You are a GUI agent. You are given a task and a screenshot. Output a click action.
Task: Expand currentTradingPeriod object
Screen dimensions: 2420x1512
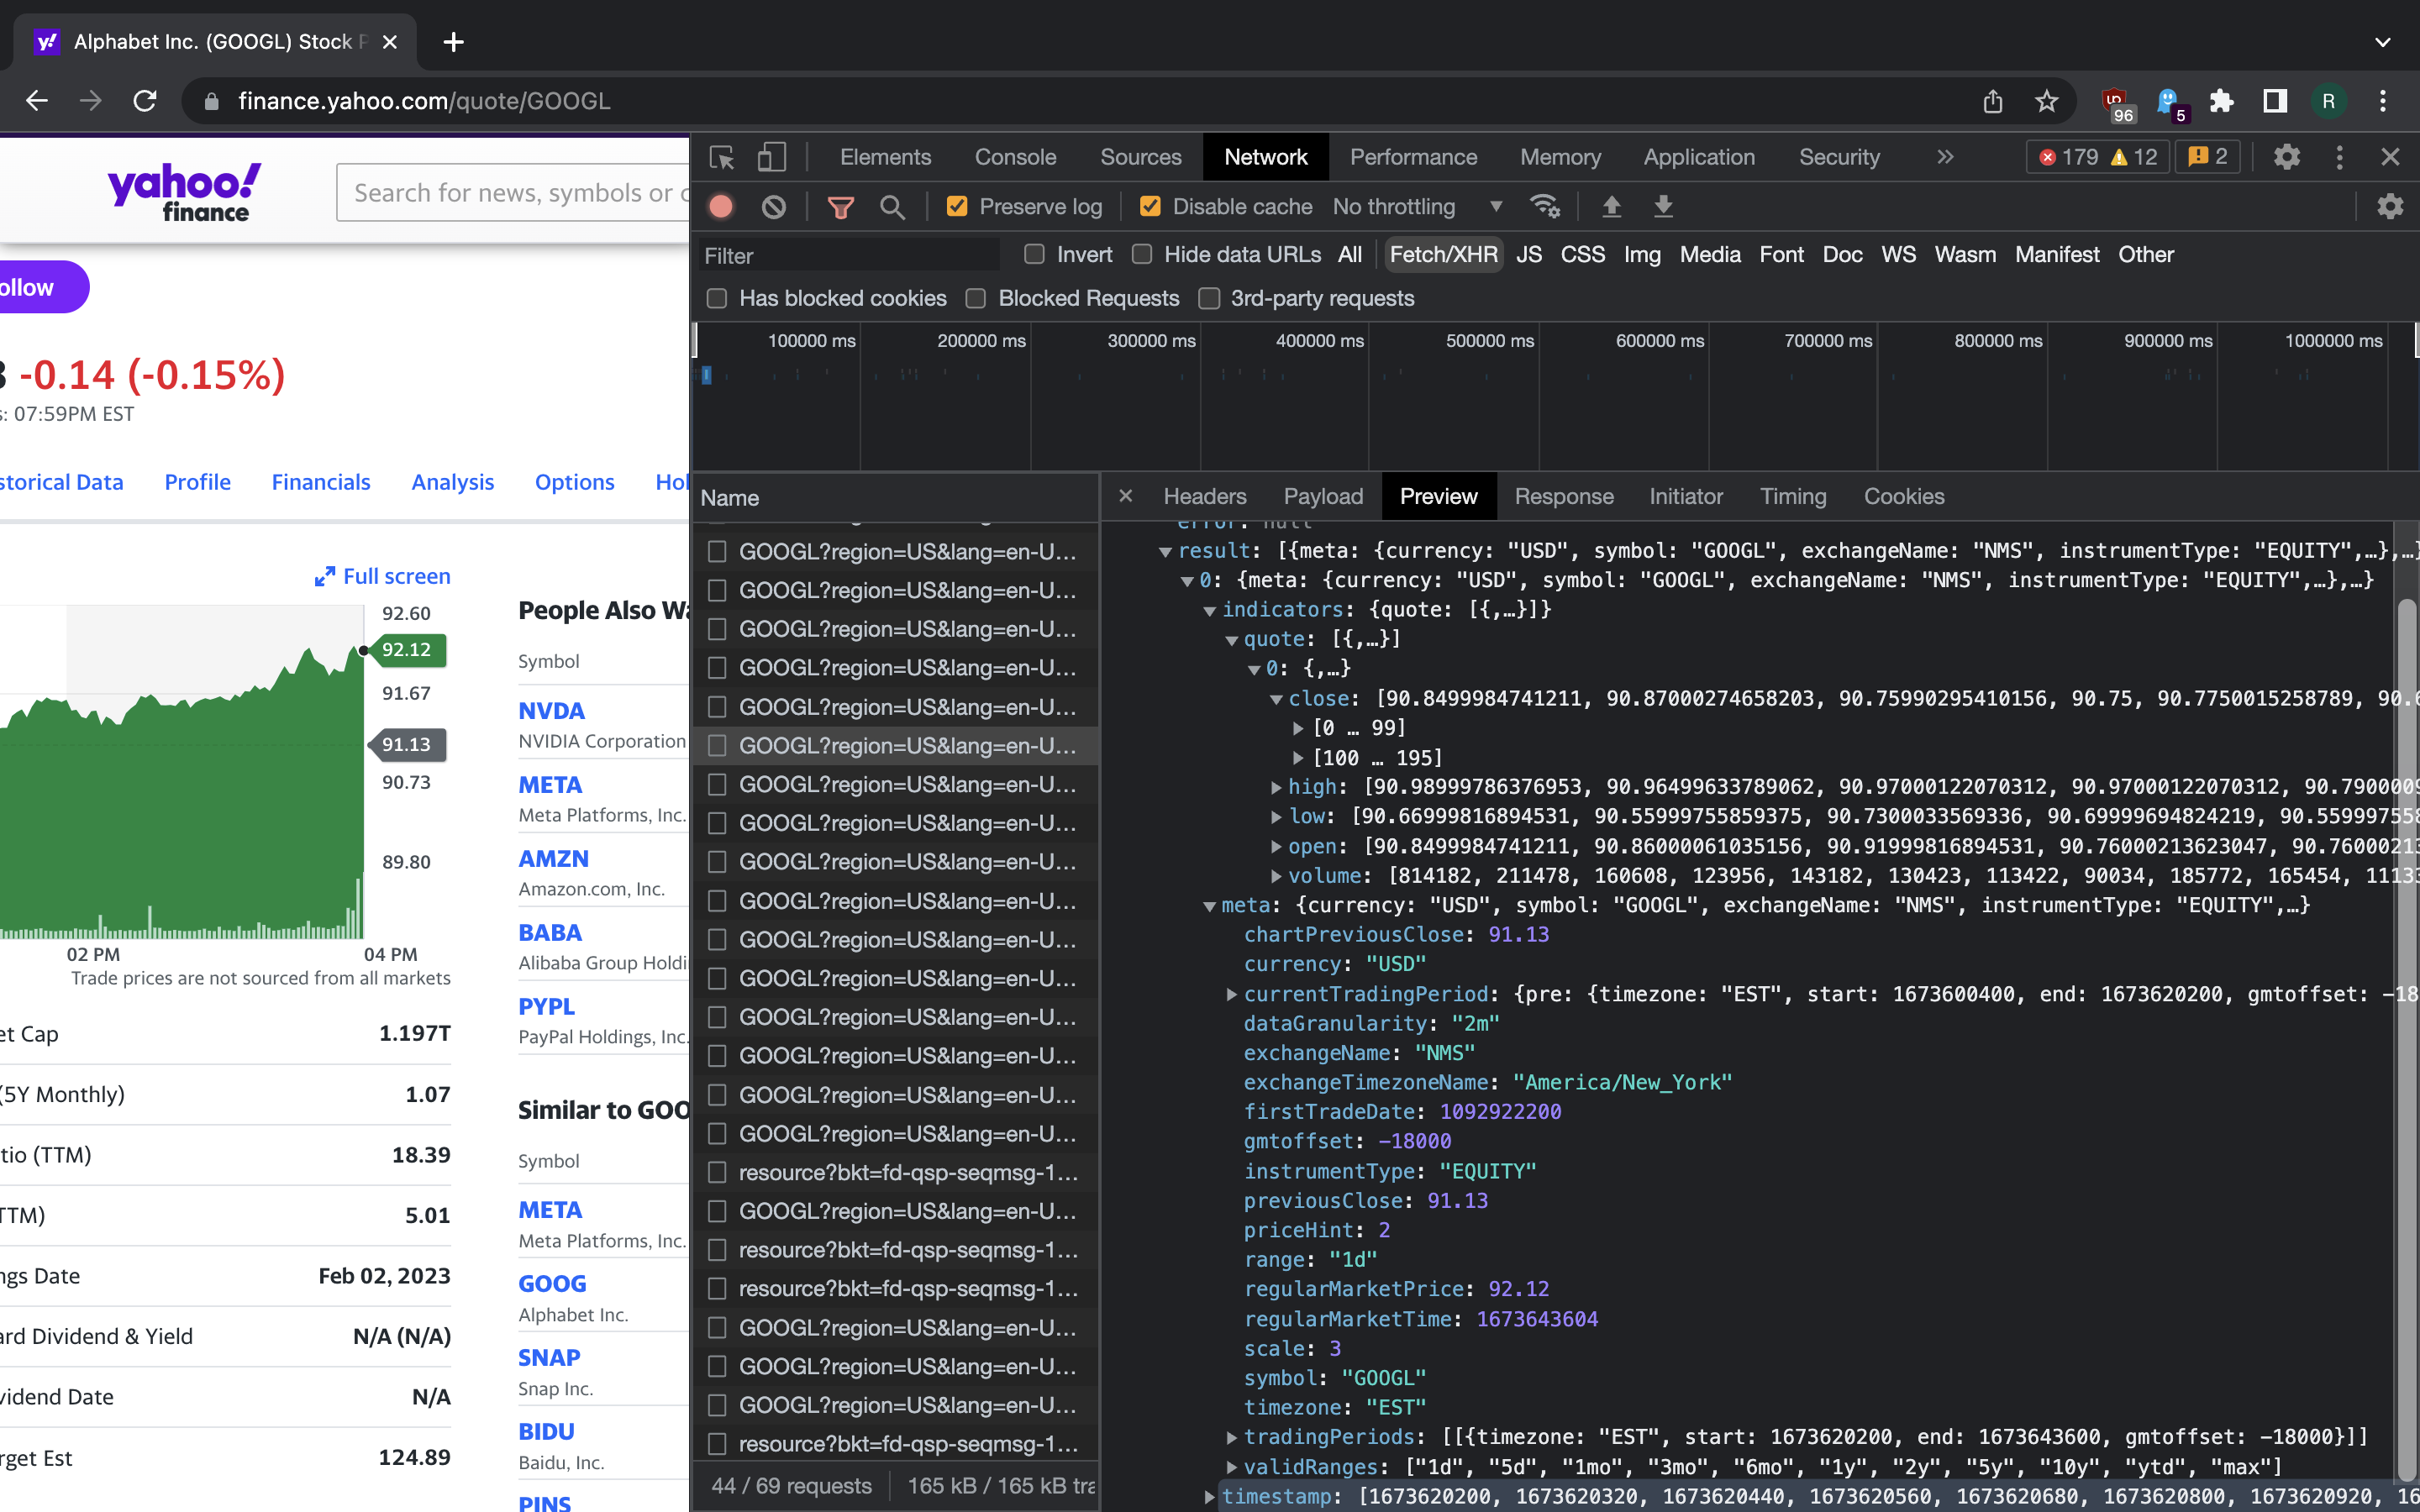coord(1231,995)
